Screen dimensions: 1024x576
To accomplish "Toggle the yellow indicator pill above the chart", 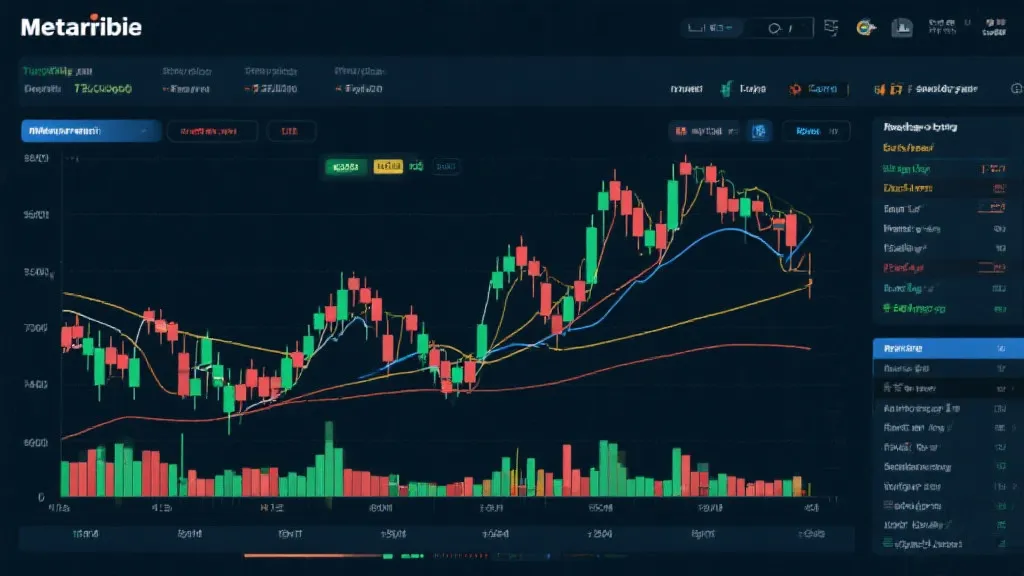I will point(387,166).
